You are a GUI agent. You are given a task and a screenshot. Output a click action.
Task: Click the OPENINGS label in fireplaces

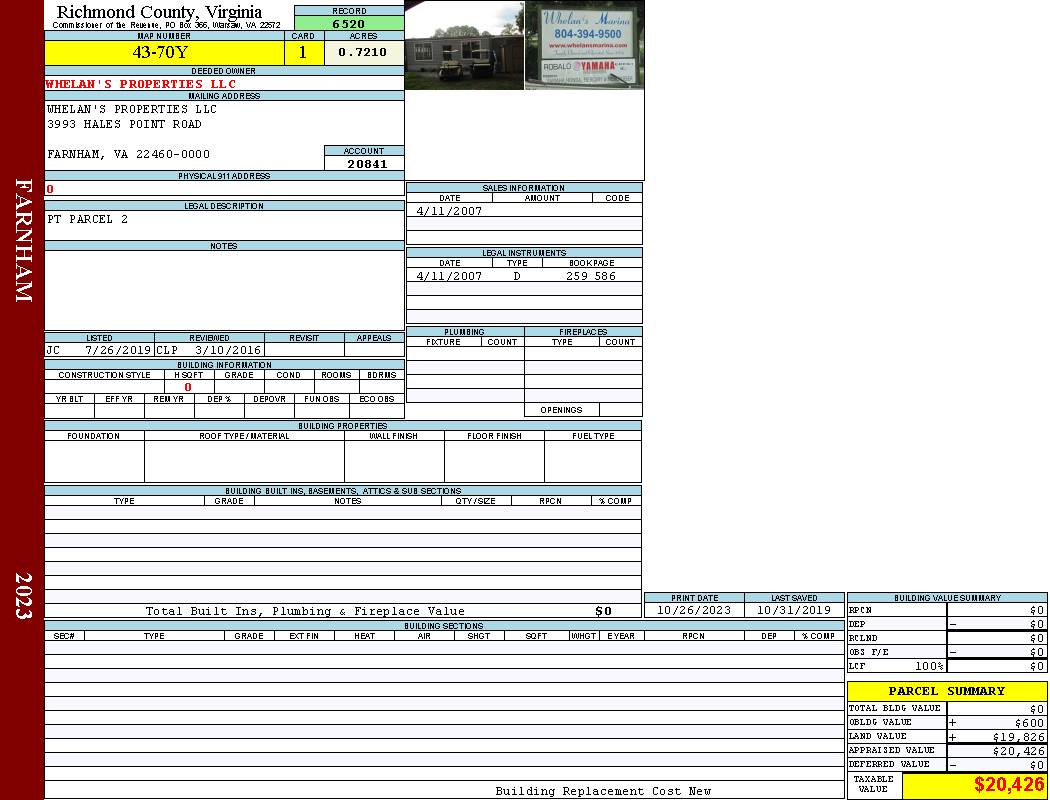(561, 410)
